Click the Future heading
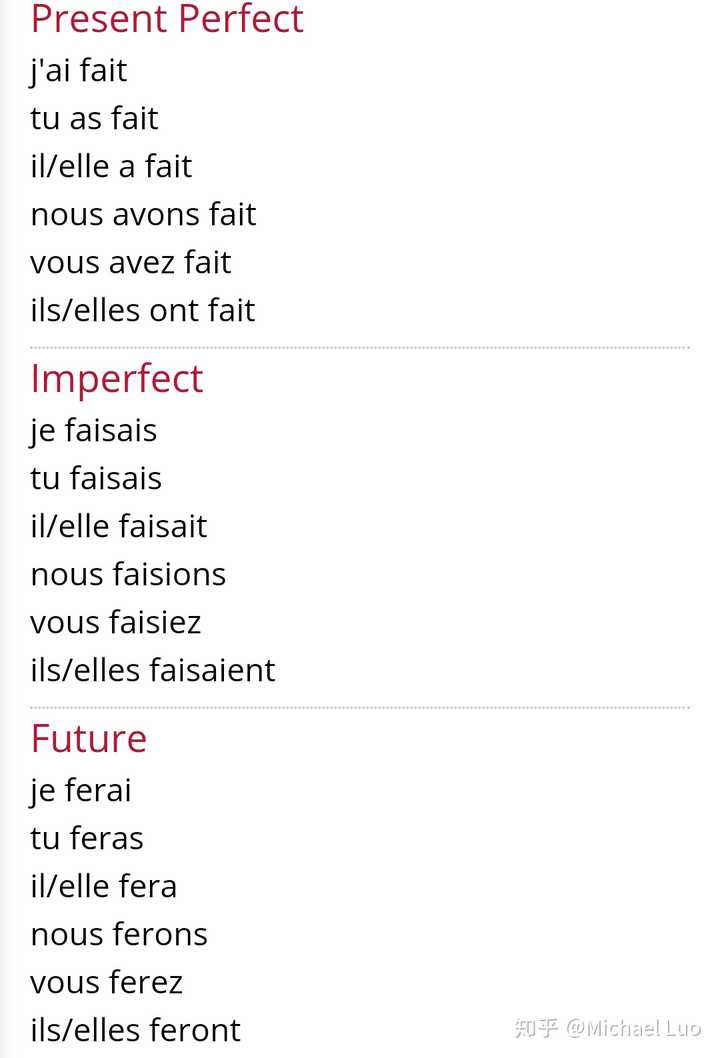The width and height of the screenshot is (720, 1058). pos(88,739)
